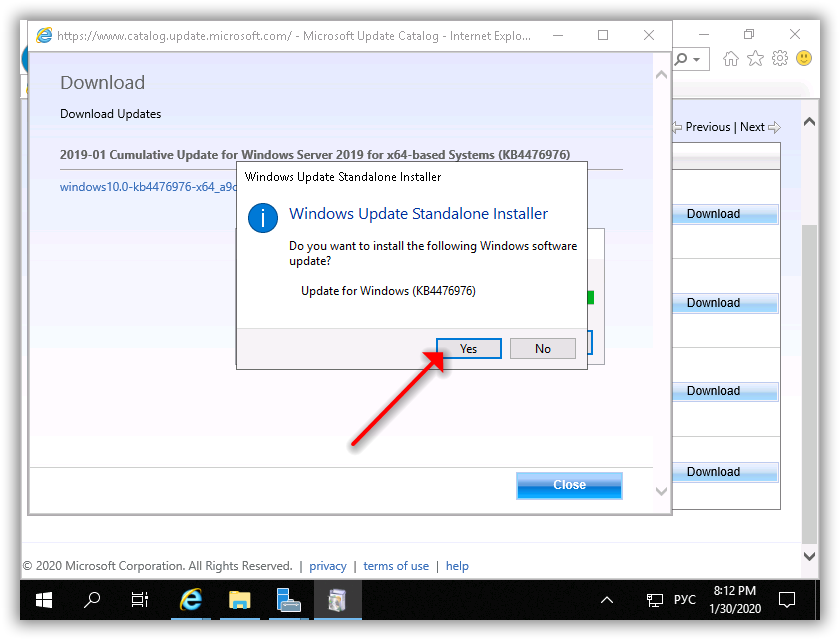840x640 pixels.
Task: Open the help link in footer
Action: pos(457,566)
